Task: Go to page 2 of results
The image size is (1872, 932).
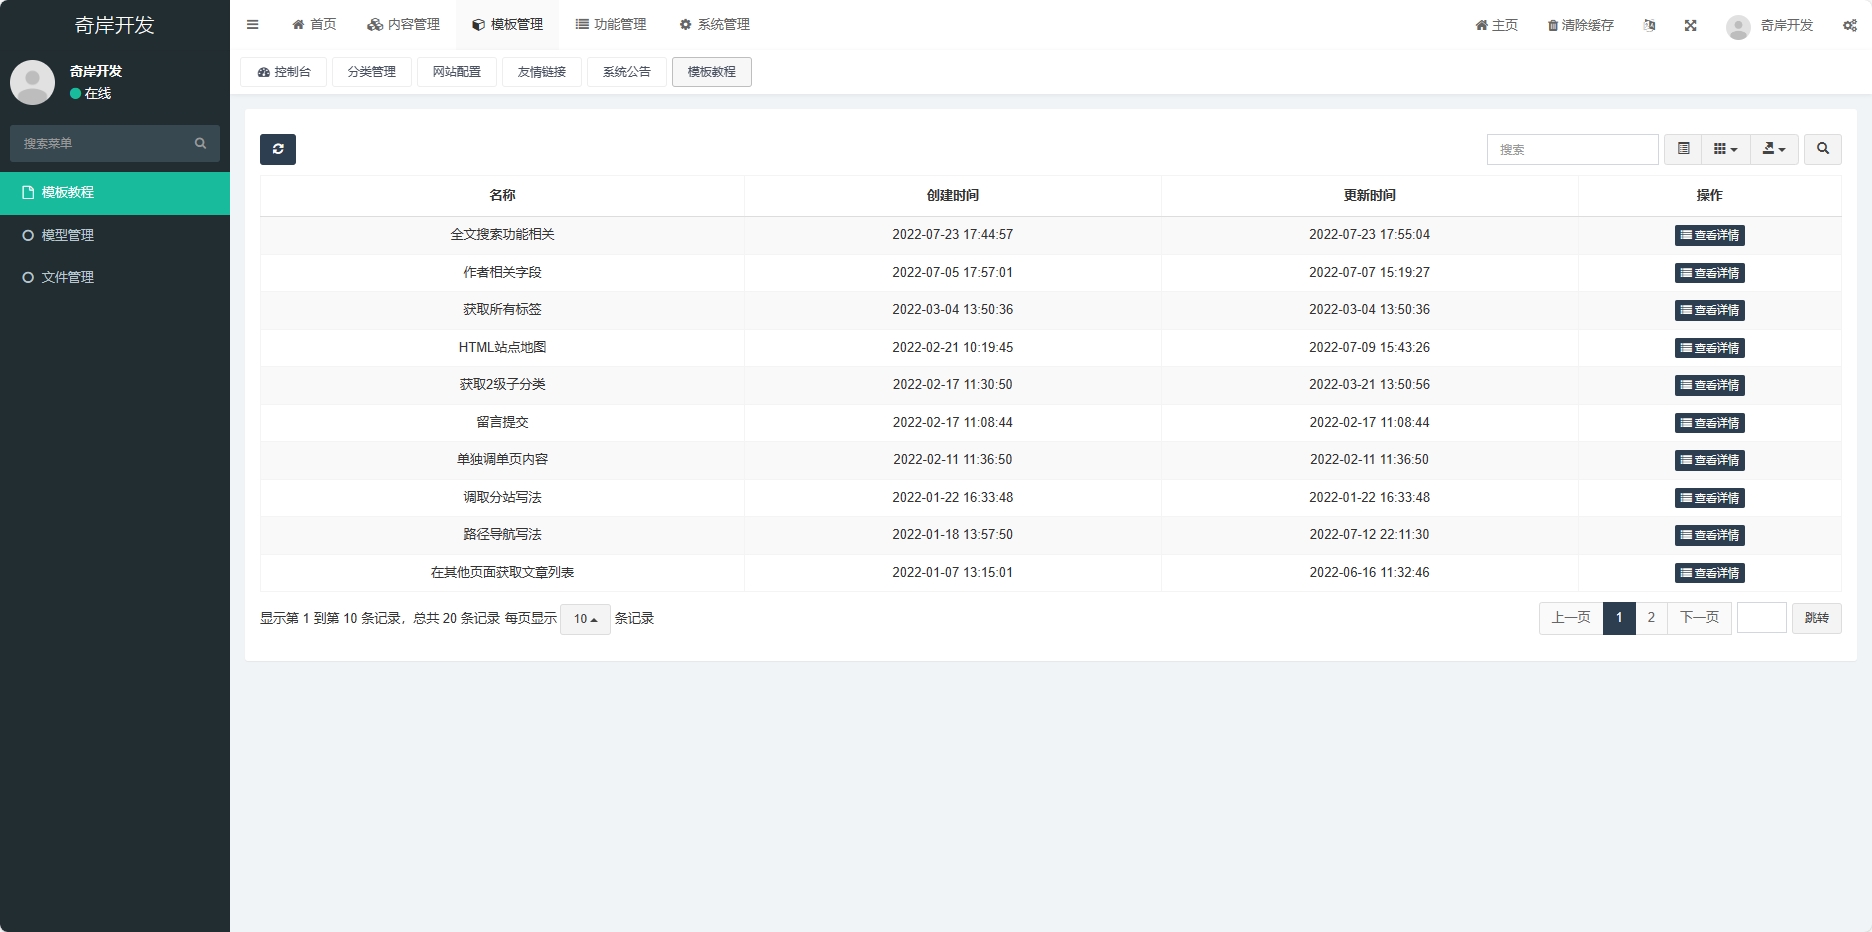Action: [x=1651, y=618]
